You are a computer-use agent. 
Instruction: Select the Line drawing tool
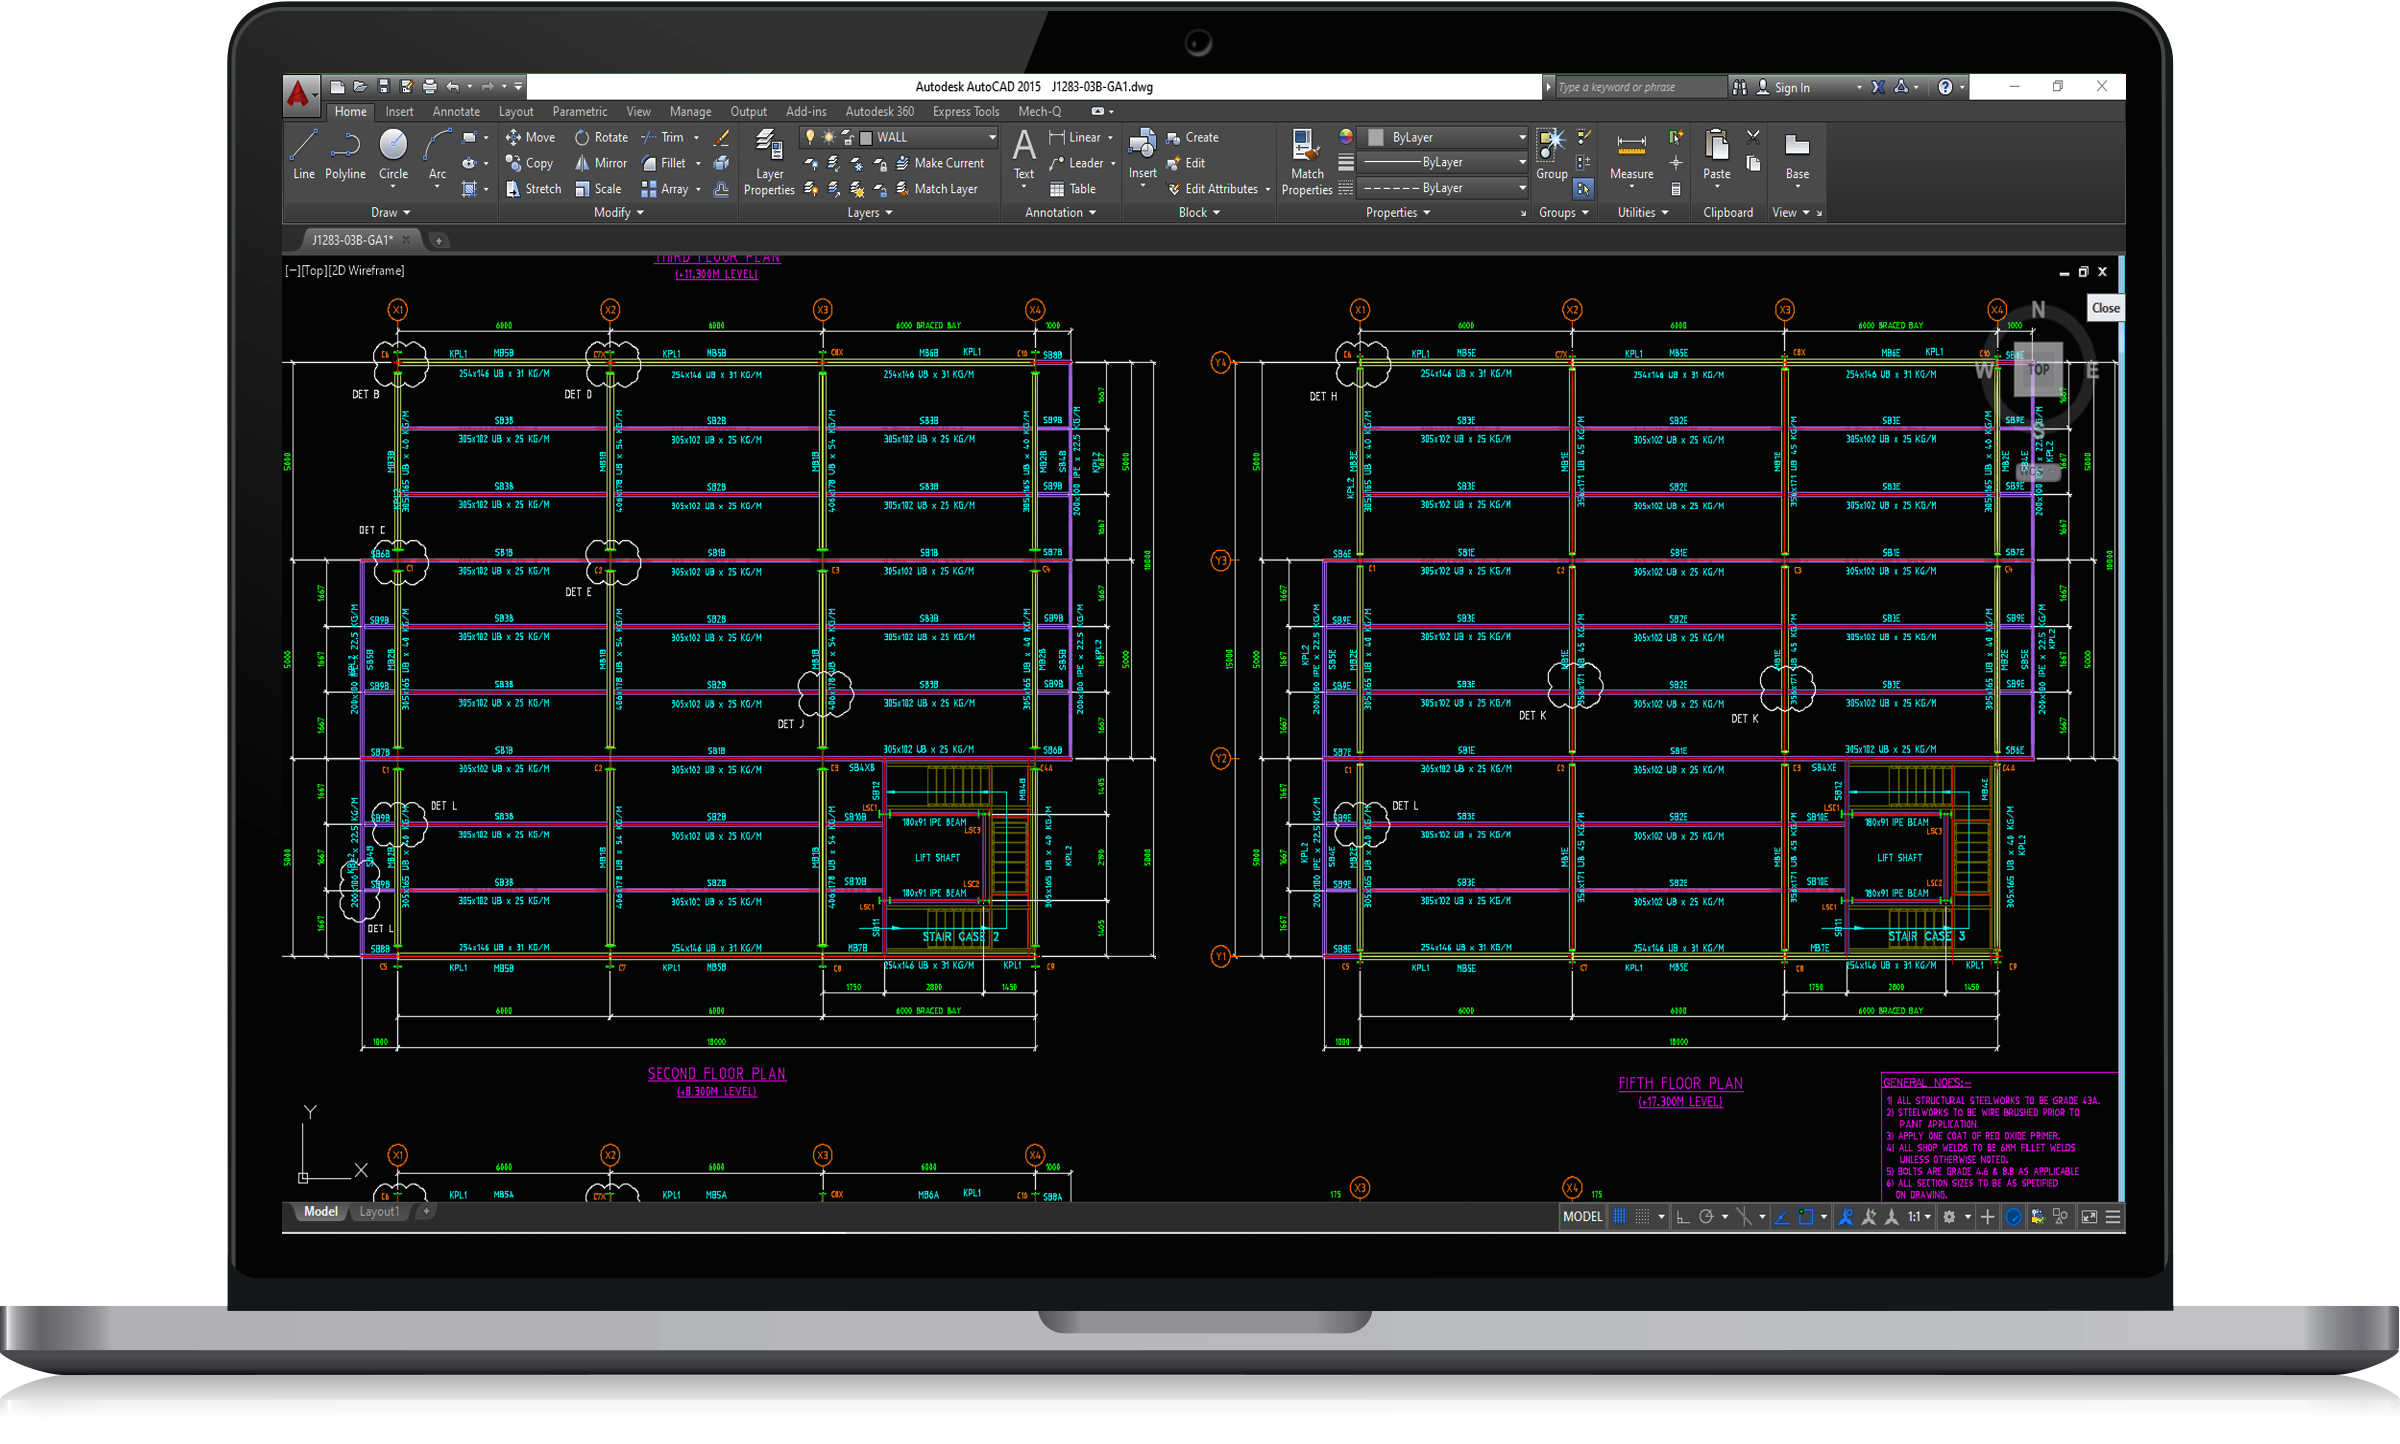pos(303,155)
